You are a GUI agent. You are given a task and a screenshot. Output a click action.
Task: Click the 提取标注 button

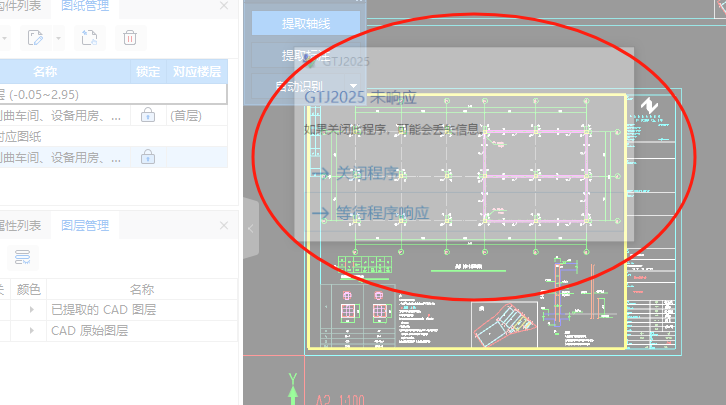[306, 56]
